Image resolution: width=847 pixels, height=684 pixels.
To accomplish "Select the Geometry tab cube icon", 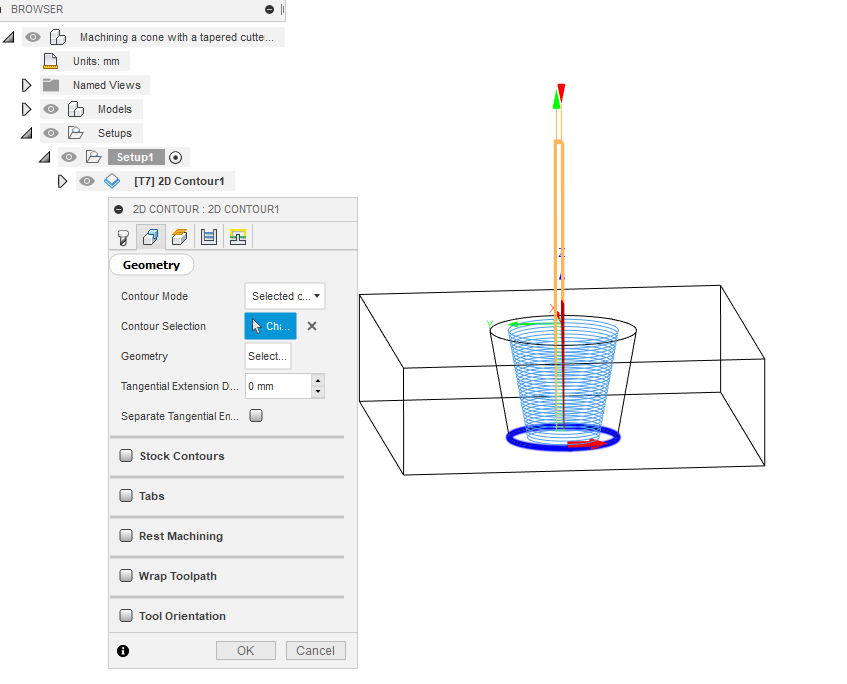I will pos(150,236).
